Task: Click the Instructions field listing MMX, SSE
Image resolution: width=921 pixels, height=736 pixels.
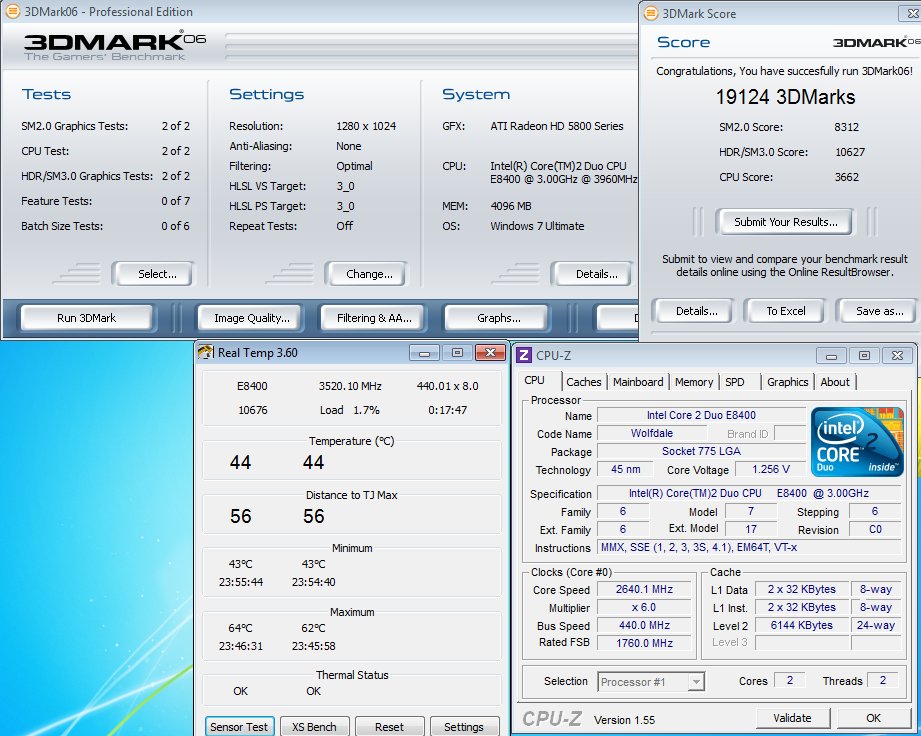Action: pyautogui.click(x=749, y=547)
